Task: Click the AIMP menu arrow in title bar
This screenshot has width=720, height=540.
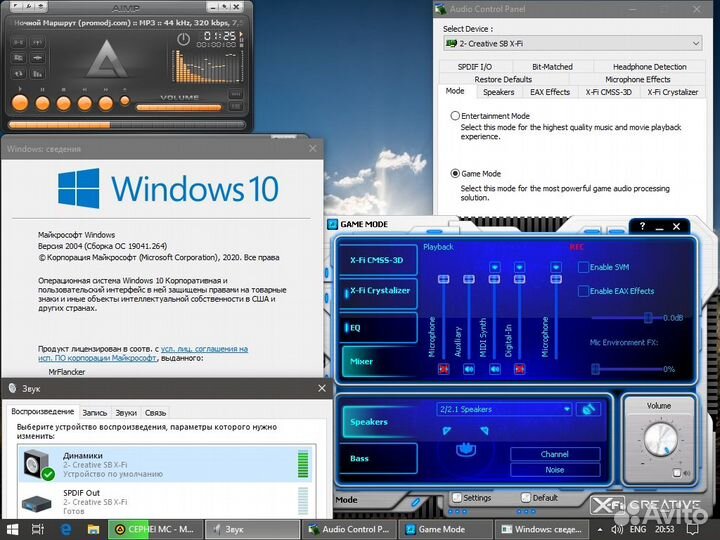Action: tap(15, 6)
